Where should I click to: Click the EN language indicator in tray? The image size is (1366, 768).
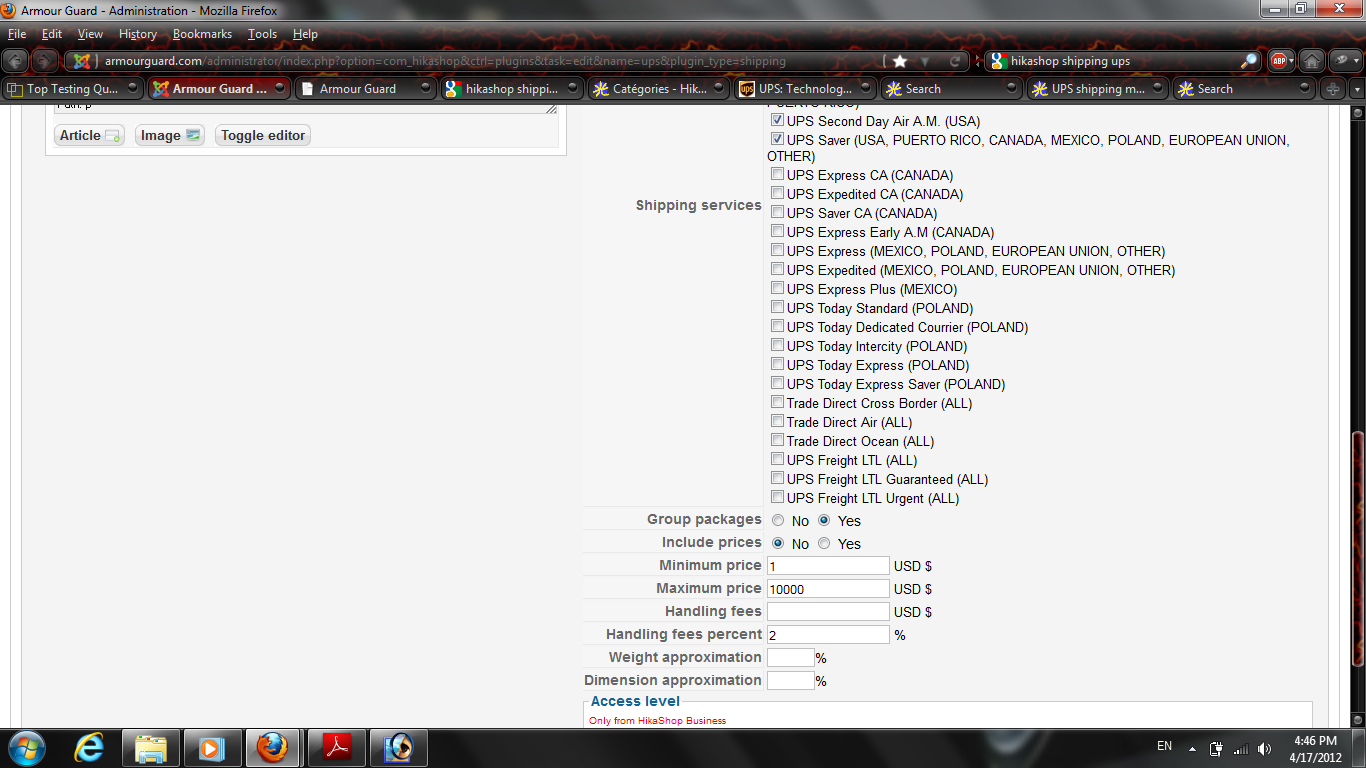[1164, 746]
